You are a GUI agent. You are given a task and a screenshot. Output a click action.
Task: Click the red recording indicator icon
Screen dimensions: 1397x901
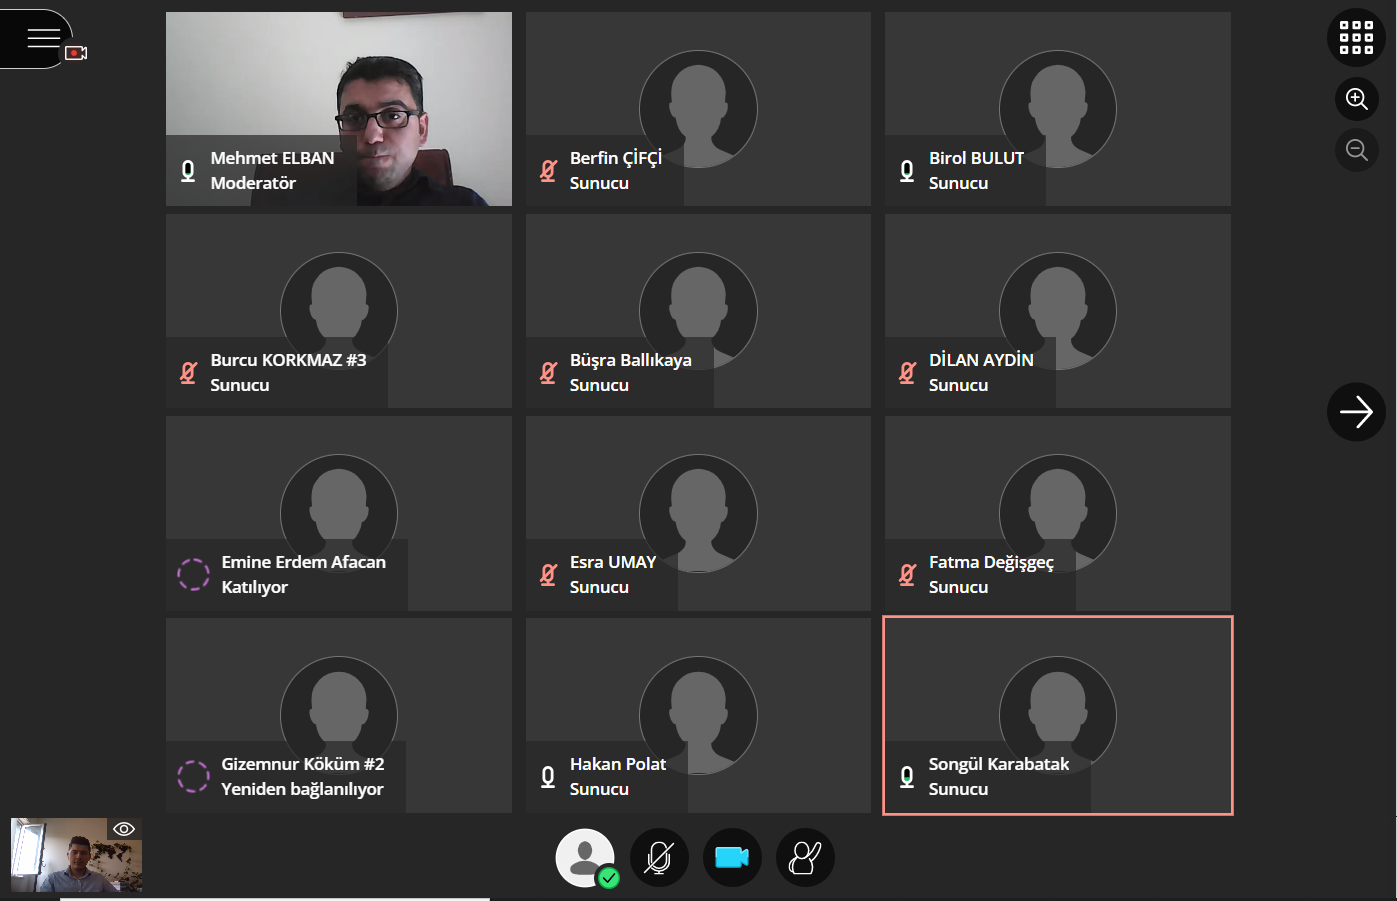(76, 53)
